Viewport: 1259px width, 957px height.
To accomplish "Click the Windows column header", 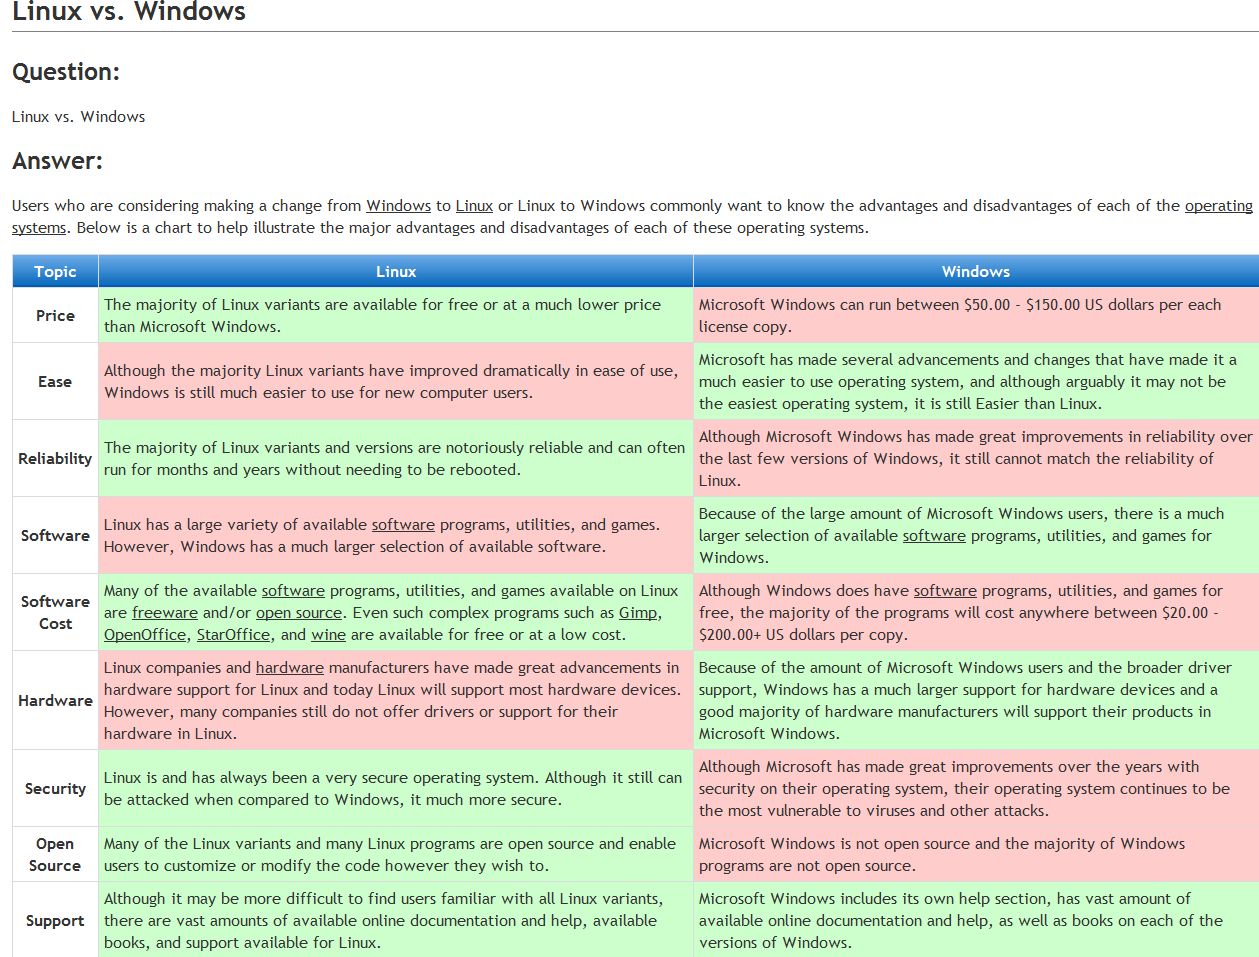I will coord(975,272).
